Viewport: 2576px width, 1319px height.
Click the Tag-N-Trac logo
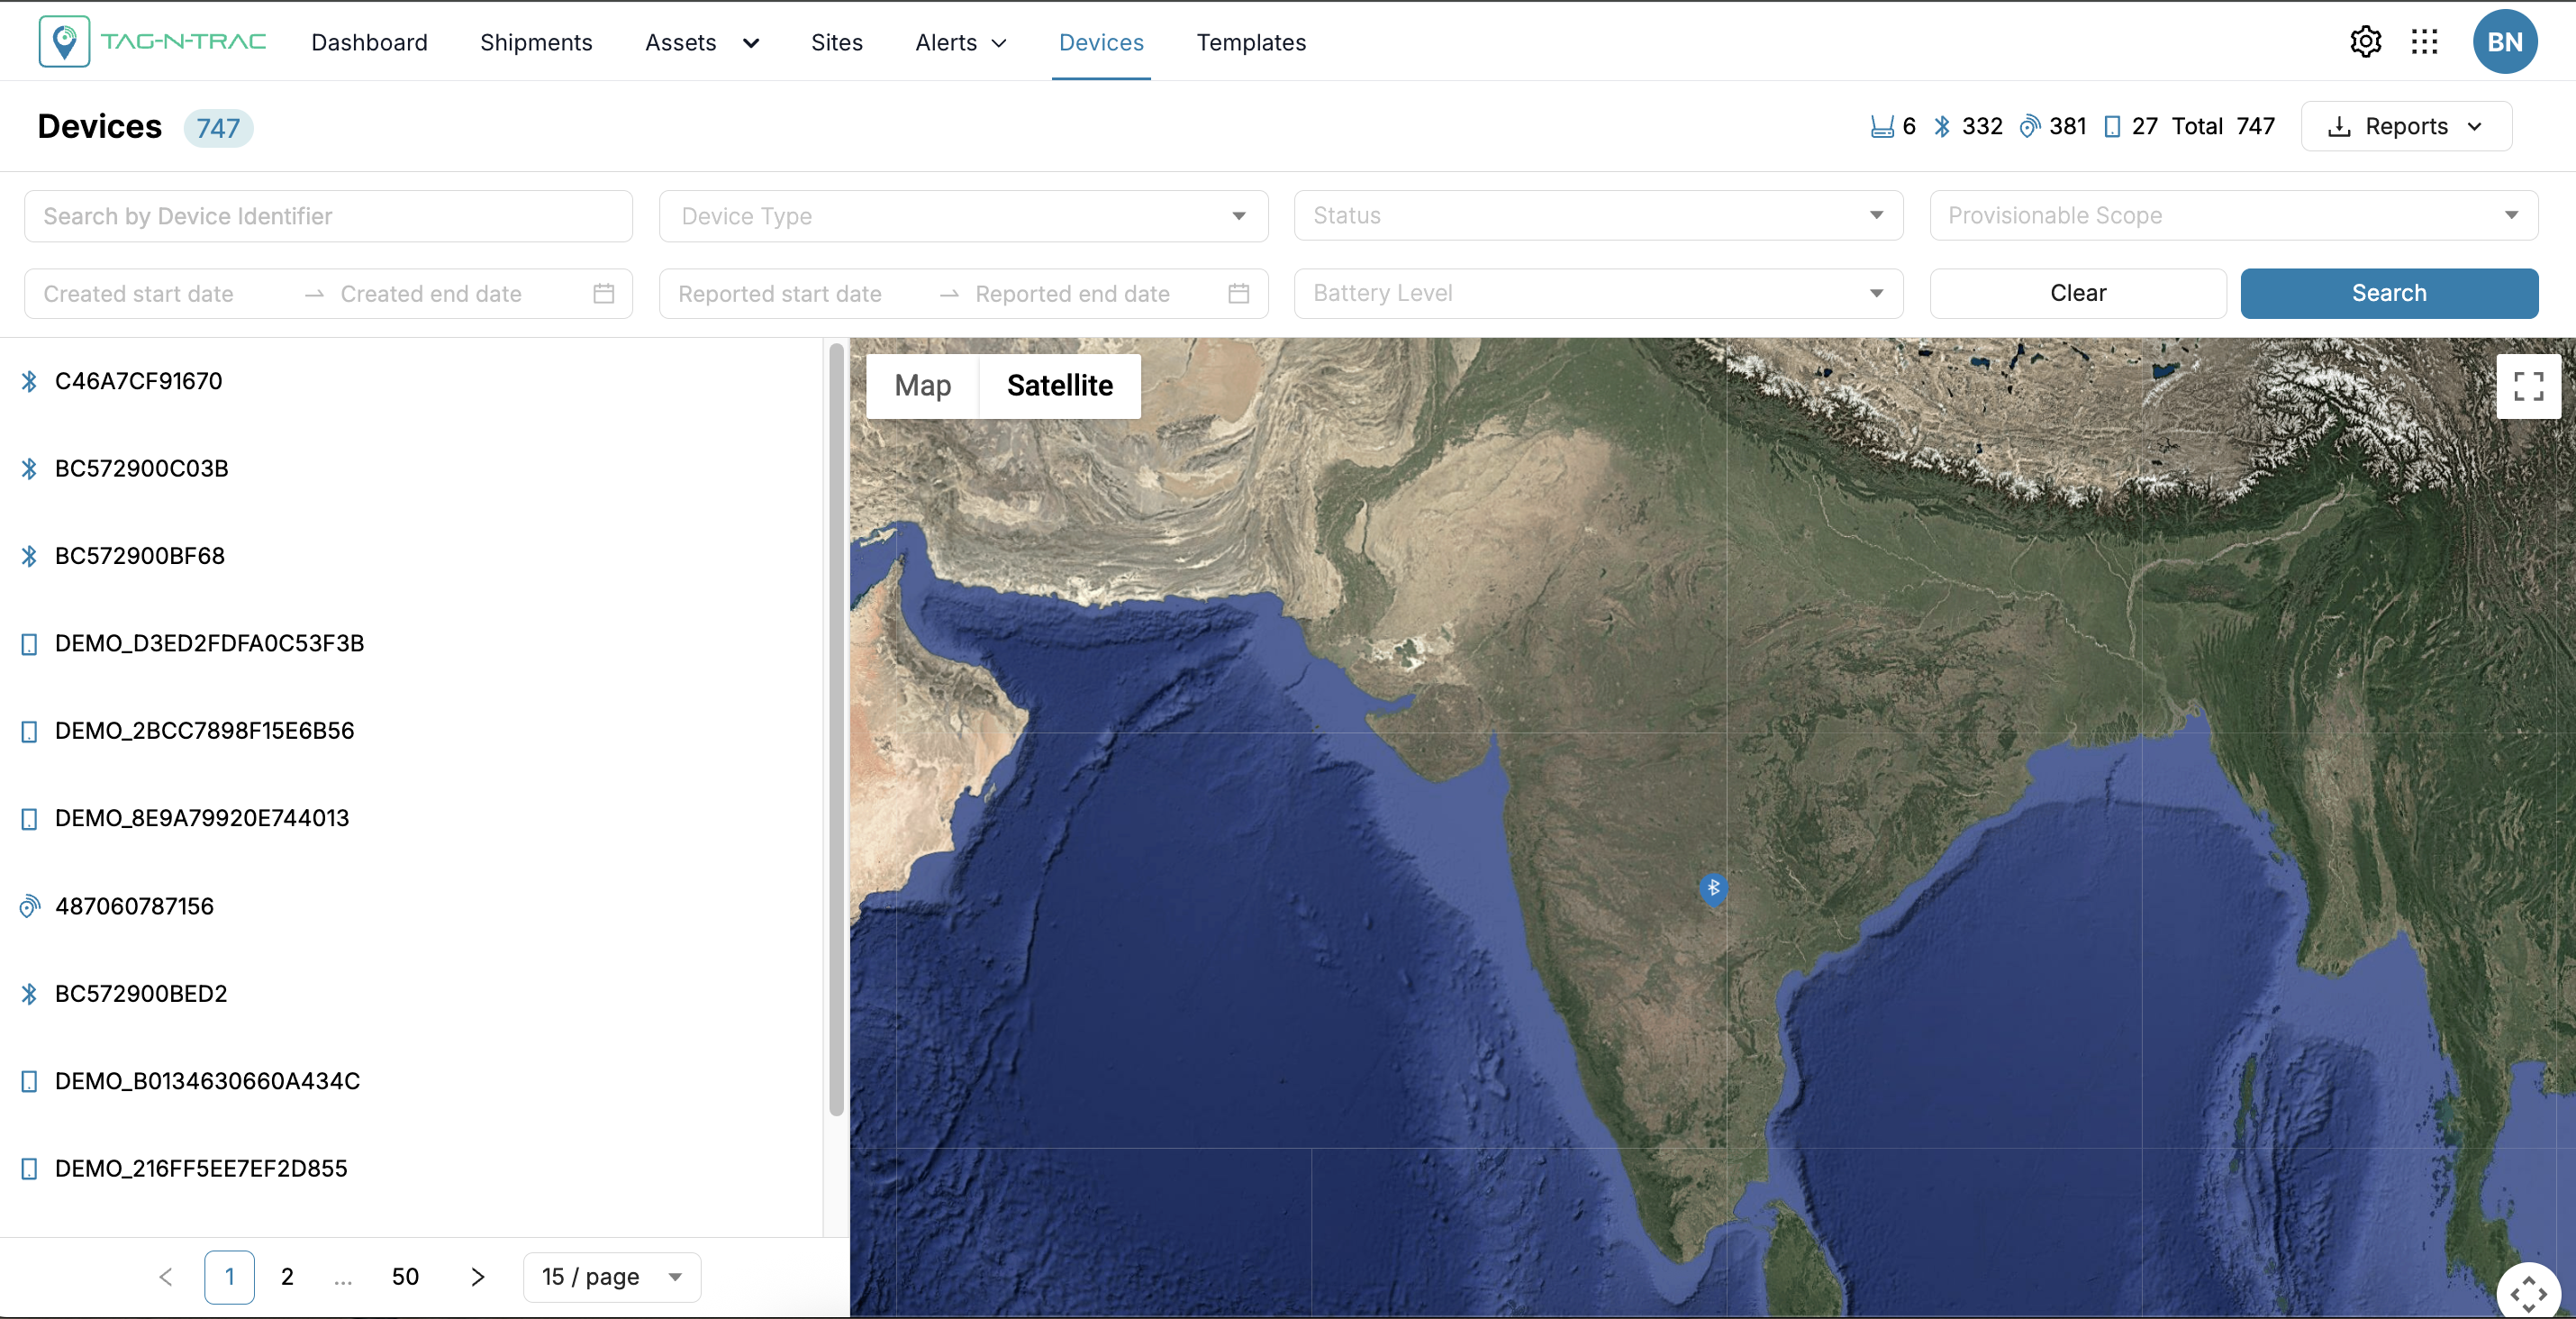[x=153, y=42]
